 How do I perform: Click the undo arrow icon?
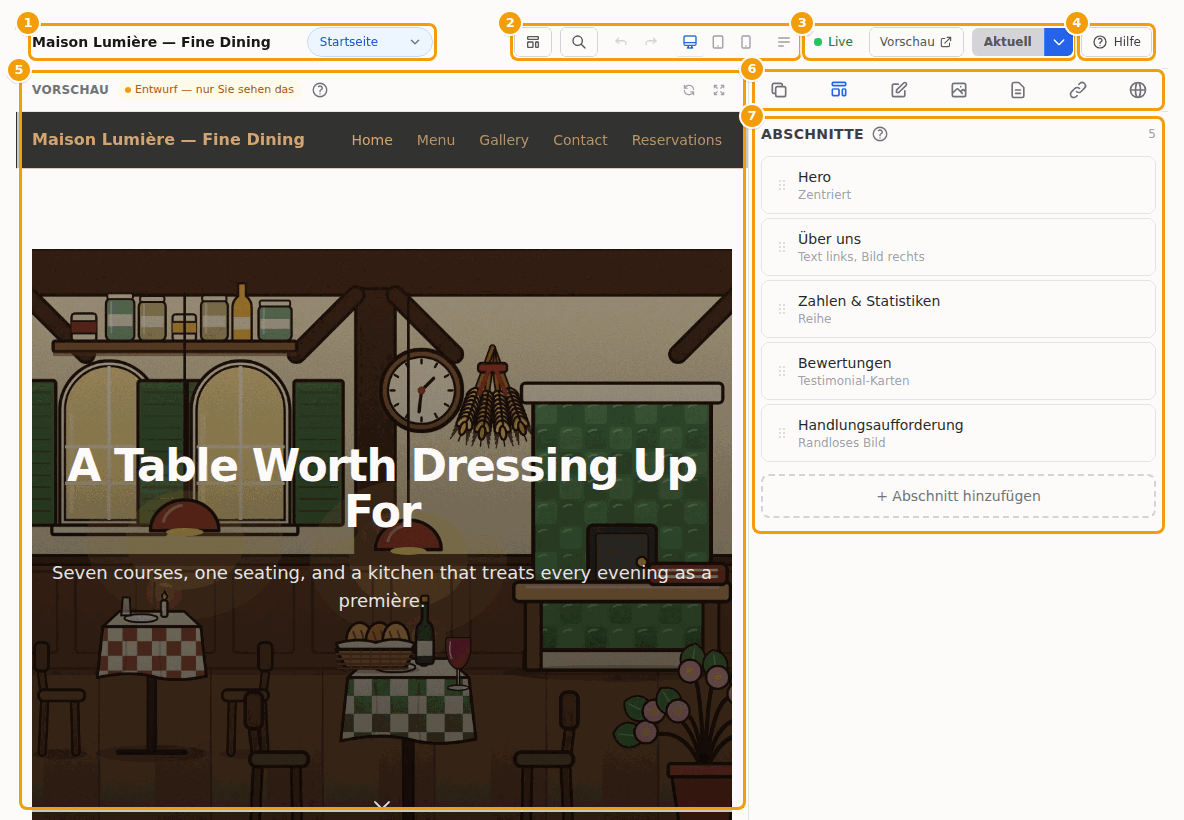[621, 42]
